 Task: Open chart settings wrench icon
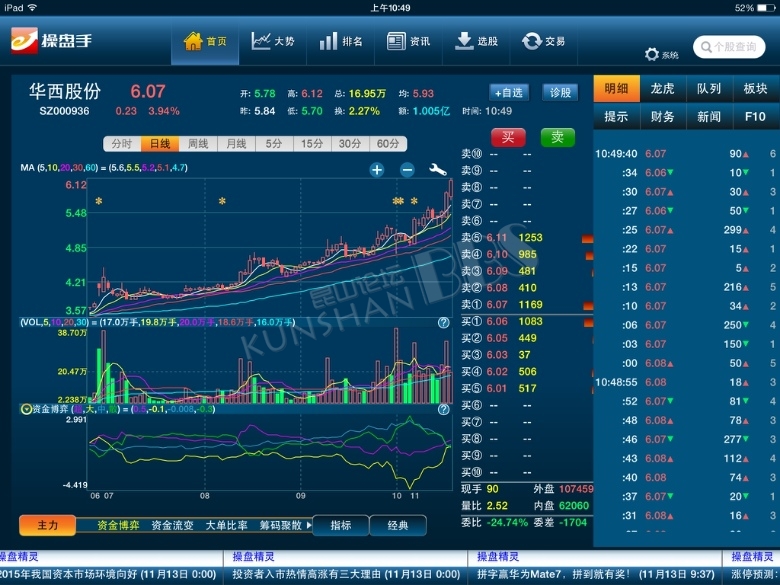(x=438, y=170)
